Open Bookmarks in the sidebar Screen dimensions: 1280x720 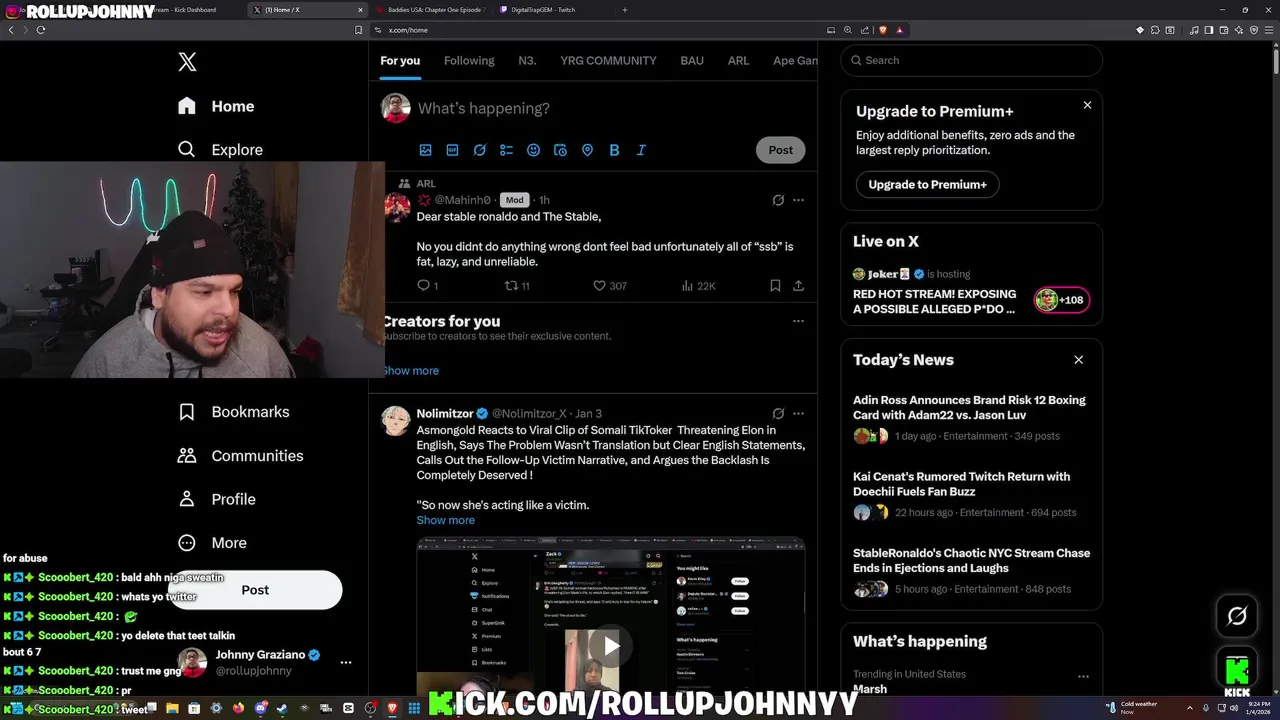(x=233, y=412)
